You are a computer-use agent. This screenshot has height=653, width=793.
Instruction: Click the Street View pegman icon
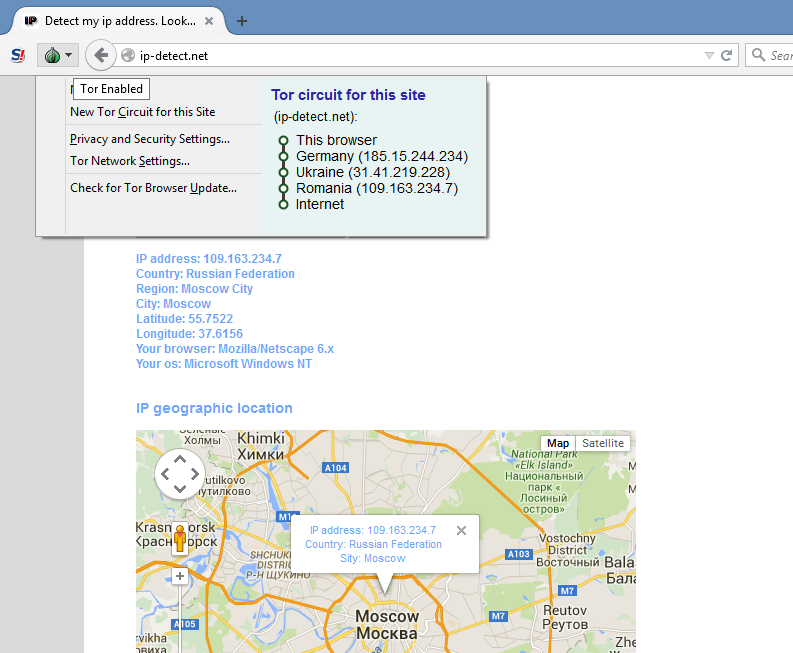click(x=180, y=538)
